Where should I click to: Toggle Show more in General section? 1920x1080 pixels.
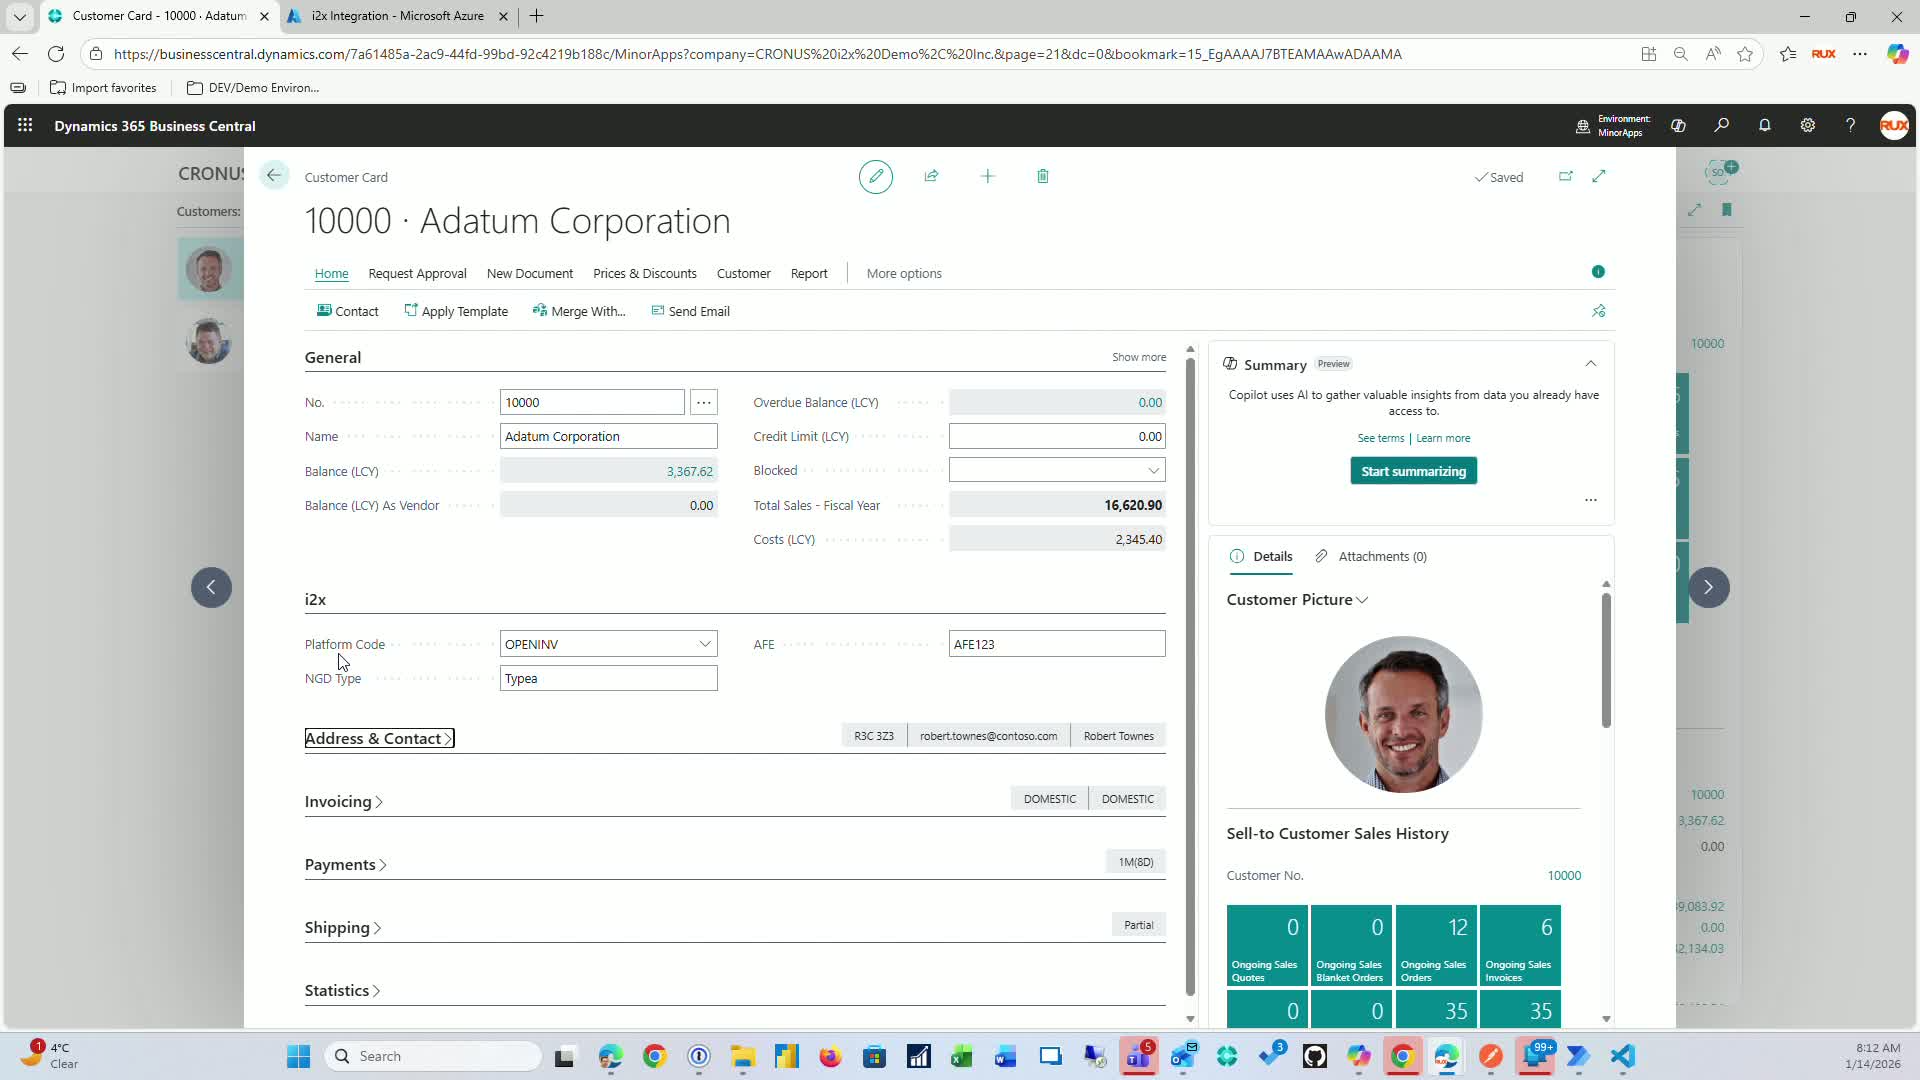1138,357
